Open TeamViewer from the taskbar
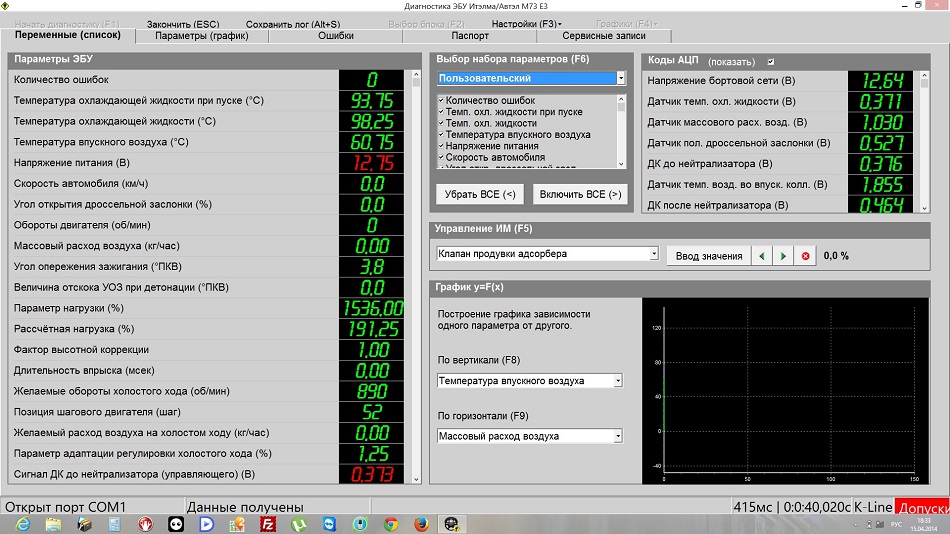The height and width of the screenshot is (534, 950). pos(329,524)
